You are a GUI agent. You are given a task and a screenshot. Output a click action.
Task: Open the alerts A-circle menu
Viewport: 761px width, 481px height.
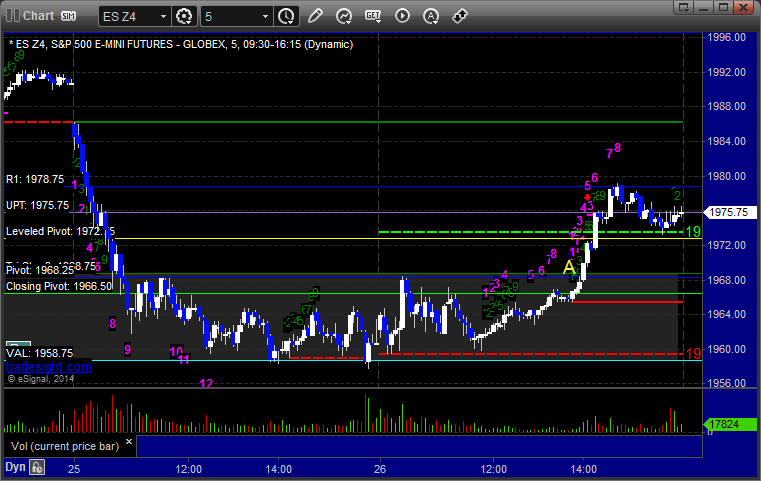[x=431, y=16]
